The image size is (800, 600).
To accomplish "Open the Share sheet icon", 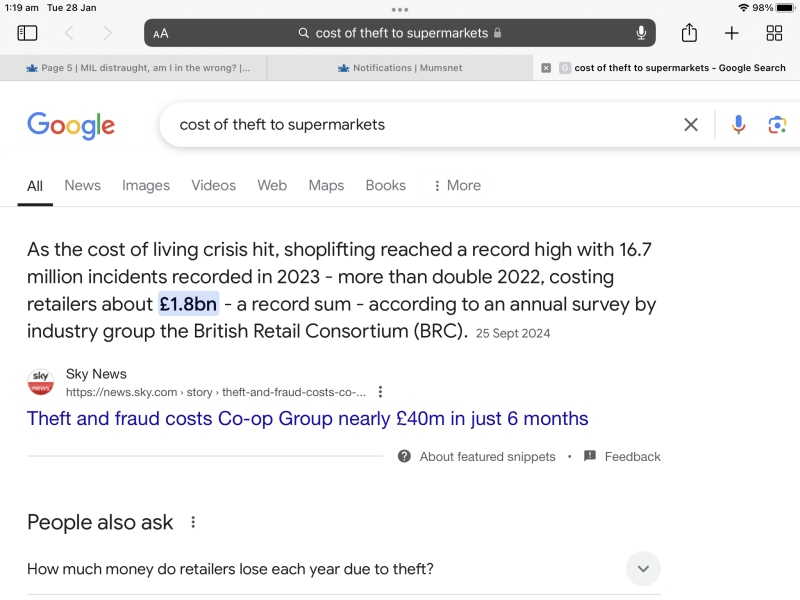I will click(x=689, y=33).
